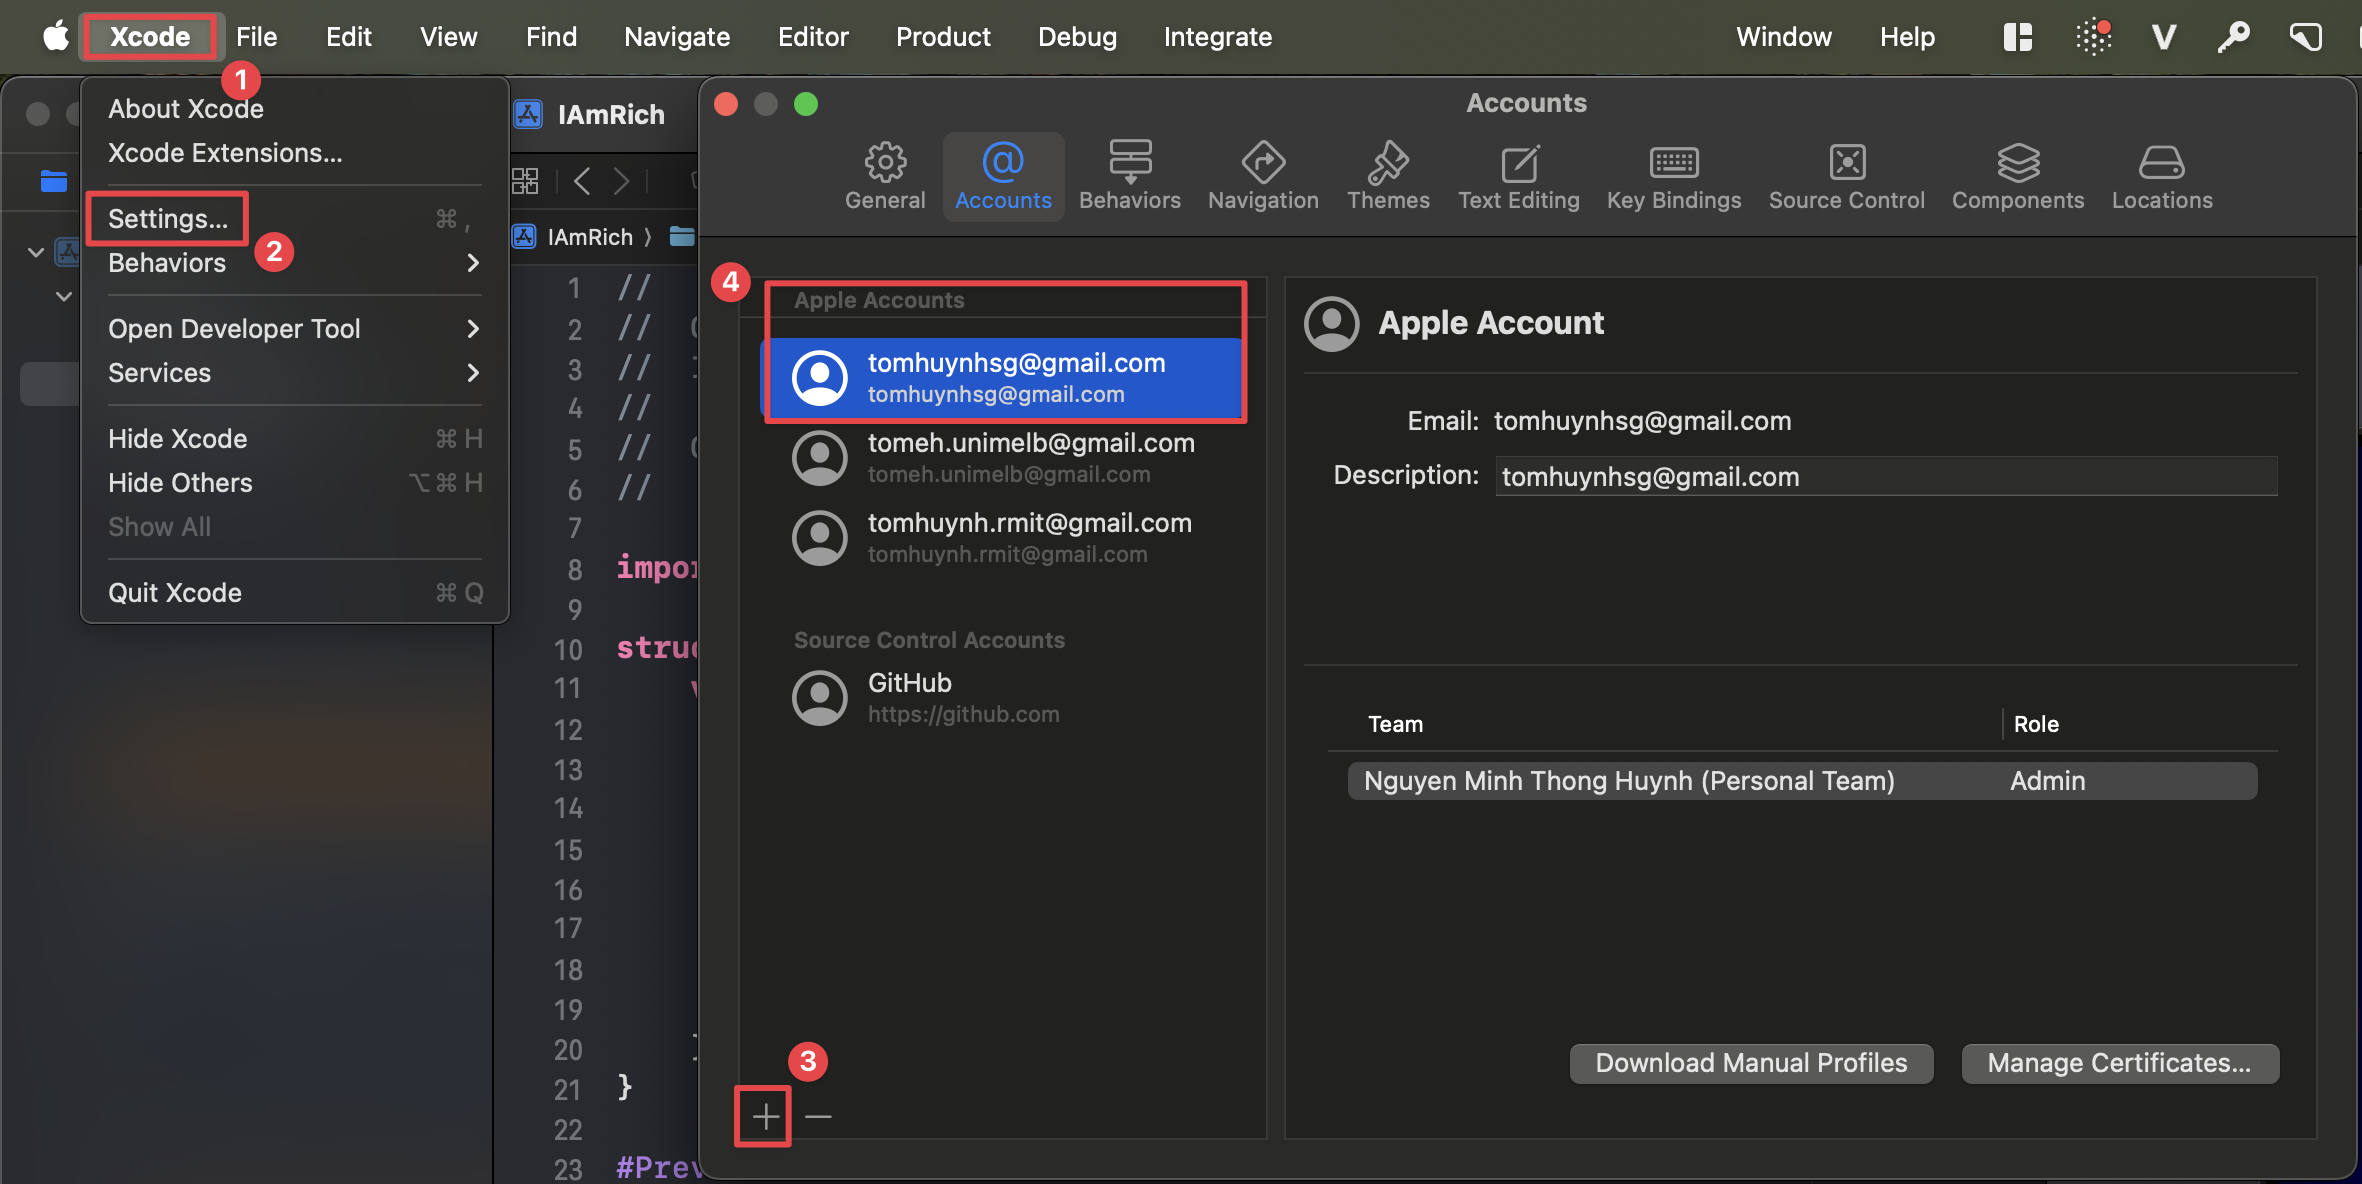Edit the account Description field
This screenshot has height=1184, width=2362.
[1886, 476]
